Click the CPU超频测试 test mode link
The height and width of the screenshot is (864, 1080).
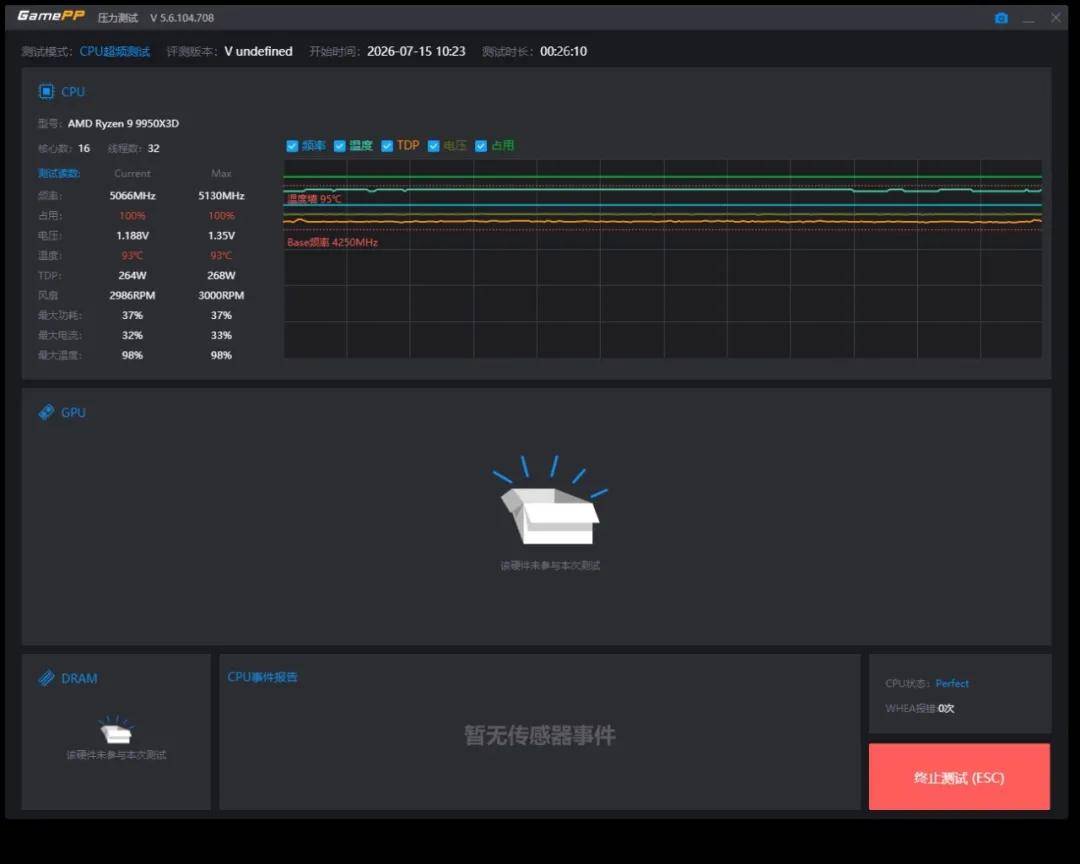[x=115, y=52]
